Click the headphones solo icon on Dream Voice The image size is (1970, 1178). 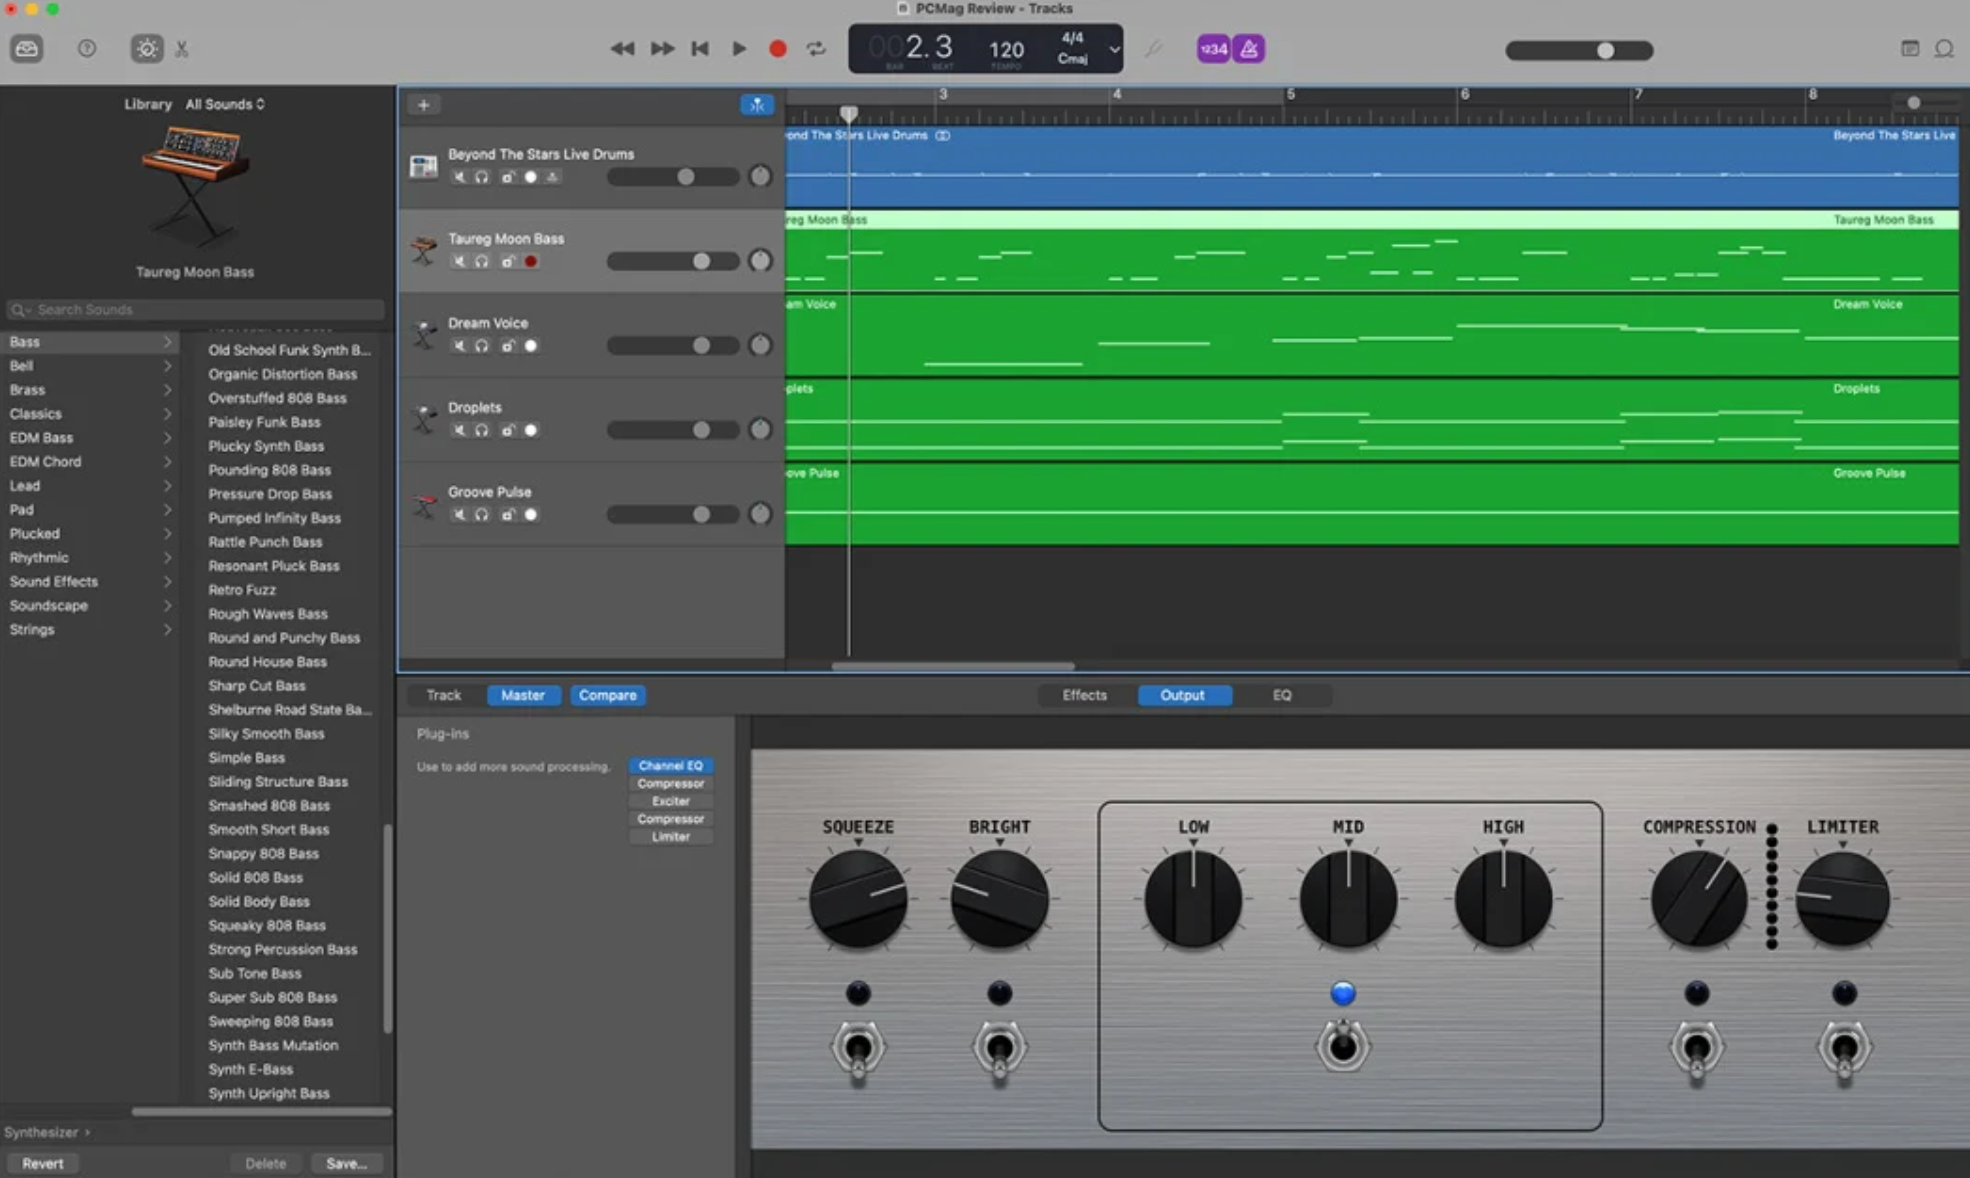[x=482, y=345]
